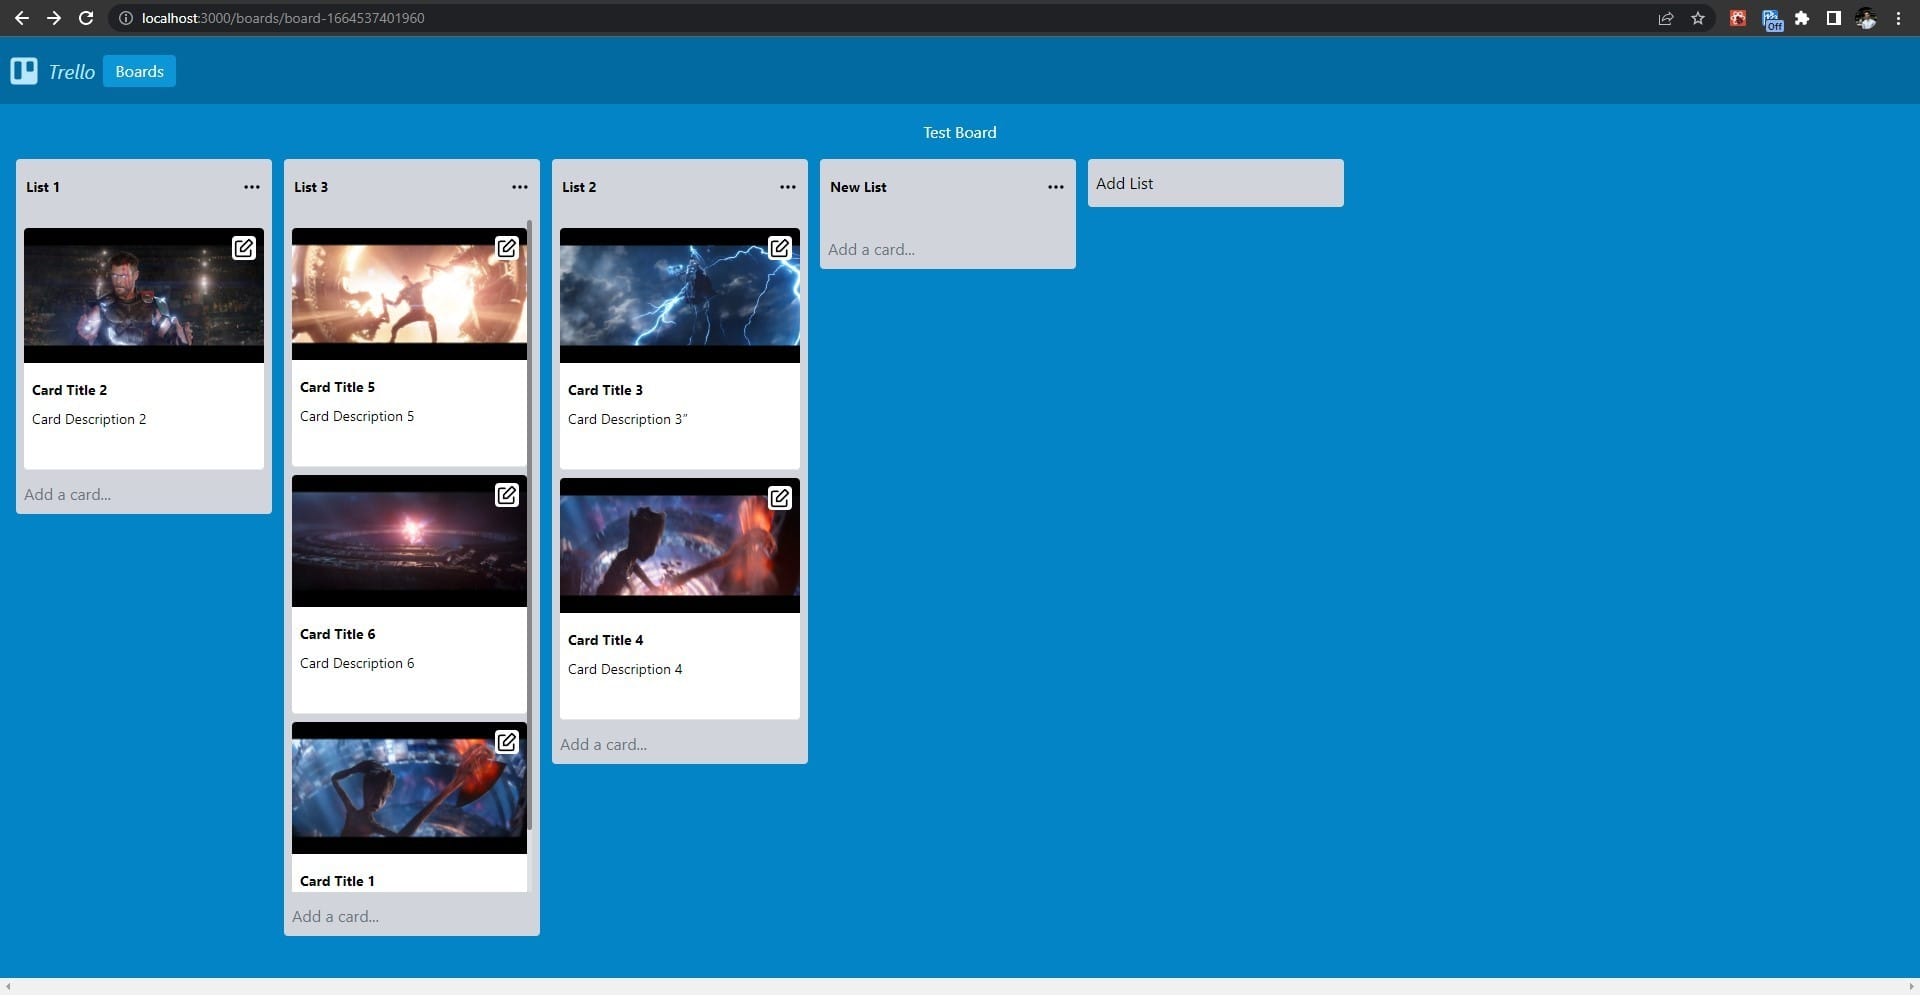Click the Trello logo icon

pyautogui.click(x=24, y=71)
